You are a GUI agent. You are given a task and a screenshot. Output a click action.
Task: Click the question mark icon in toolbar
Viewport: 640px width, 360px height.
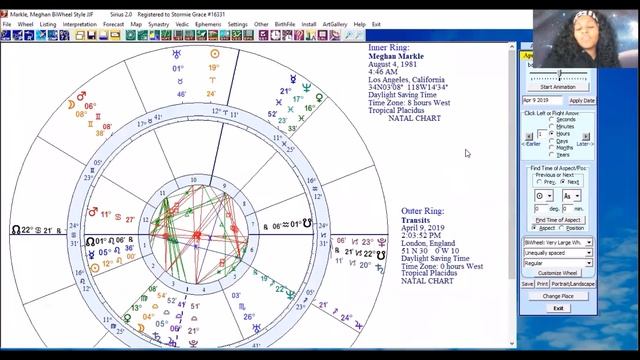click(x=299, y=36)
